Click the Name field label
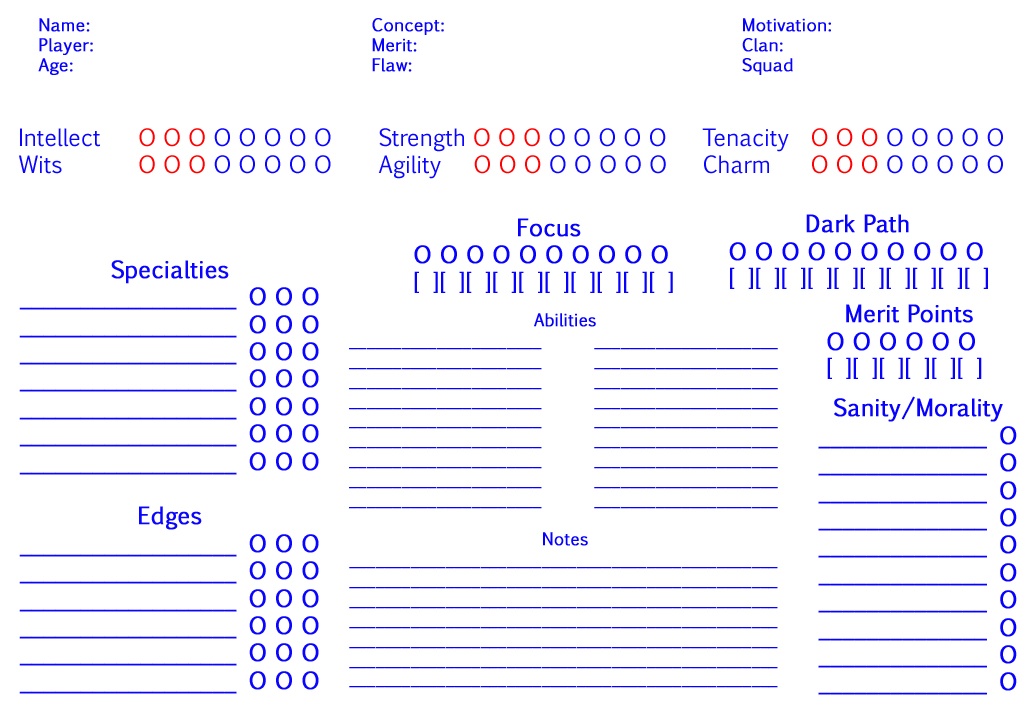The height and width of the screenshot is (711, 1031). [64, 26]
